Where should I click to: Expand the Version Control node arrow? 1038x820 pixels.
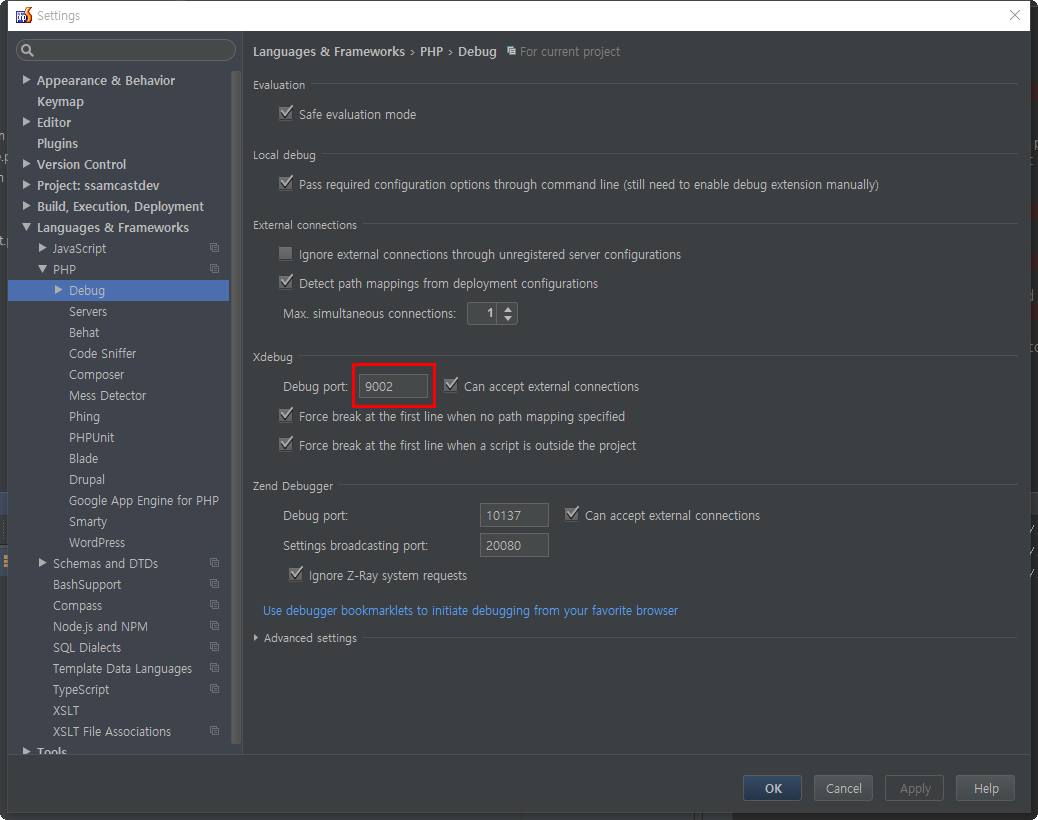pos(26,164)
